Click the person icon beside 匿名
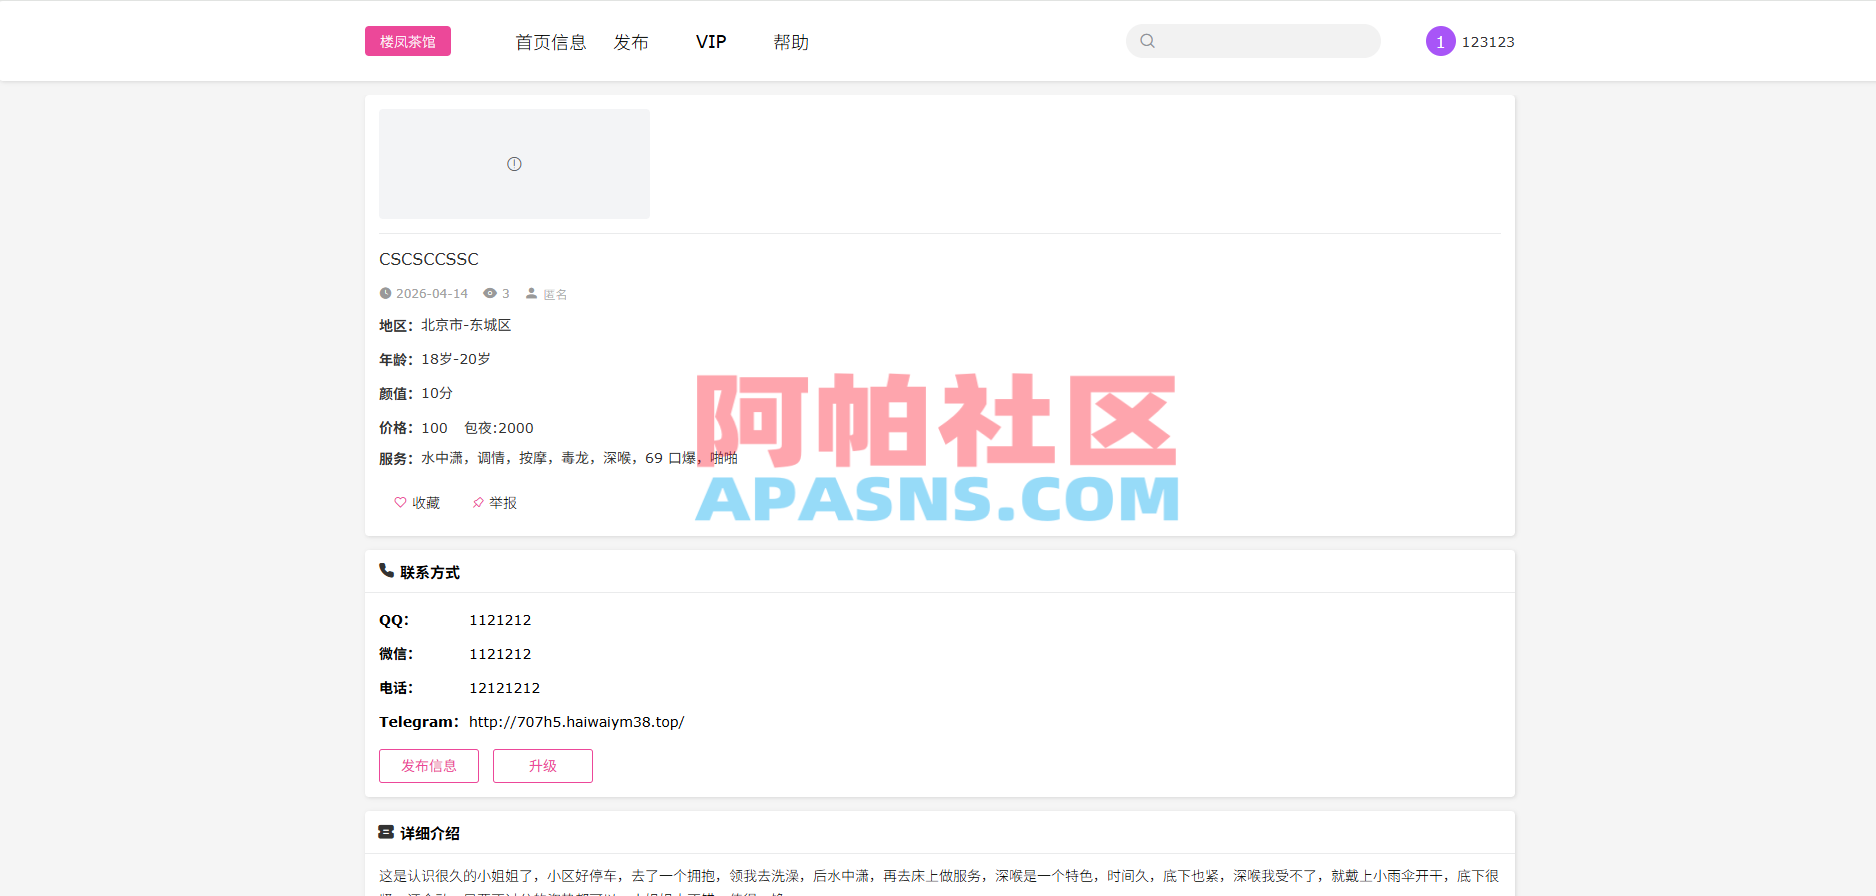The height and width of the screenshot is (896, 1876). click(532, 293)
